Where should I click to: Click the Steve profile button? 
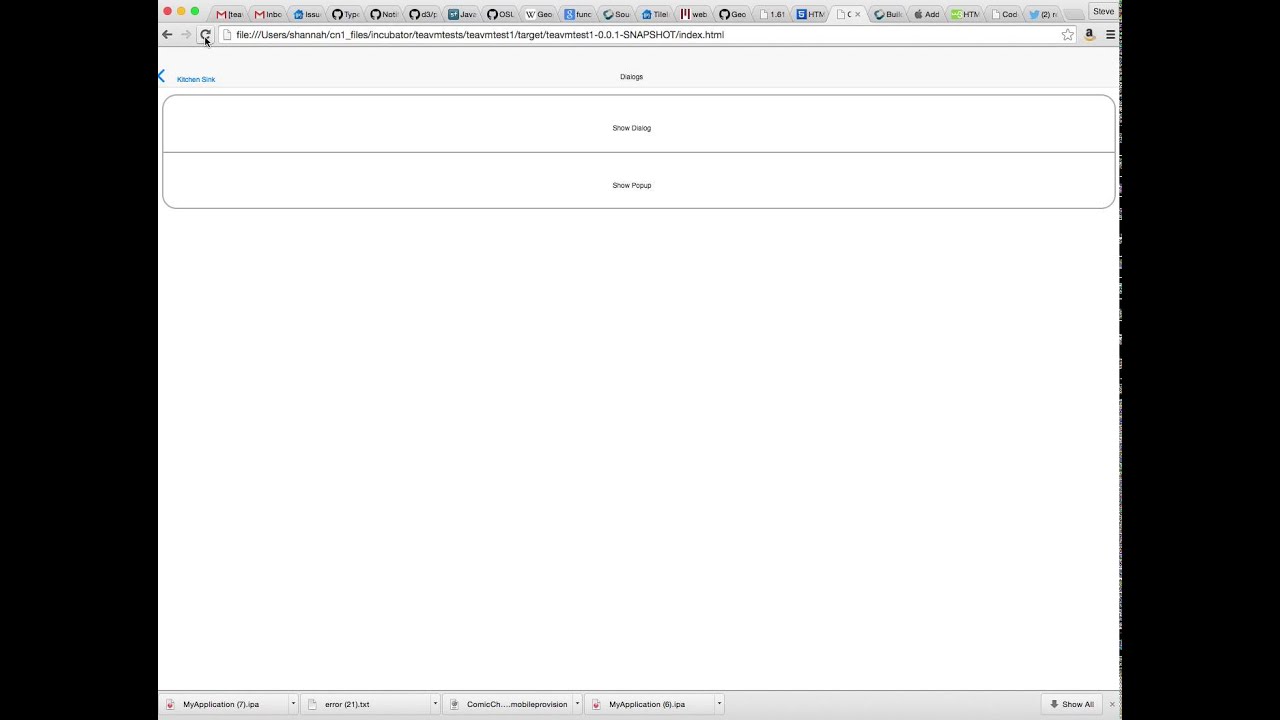1103,11
